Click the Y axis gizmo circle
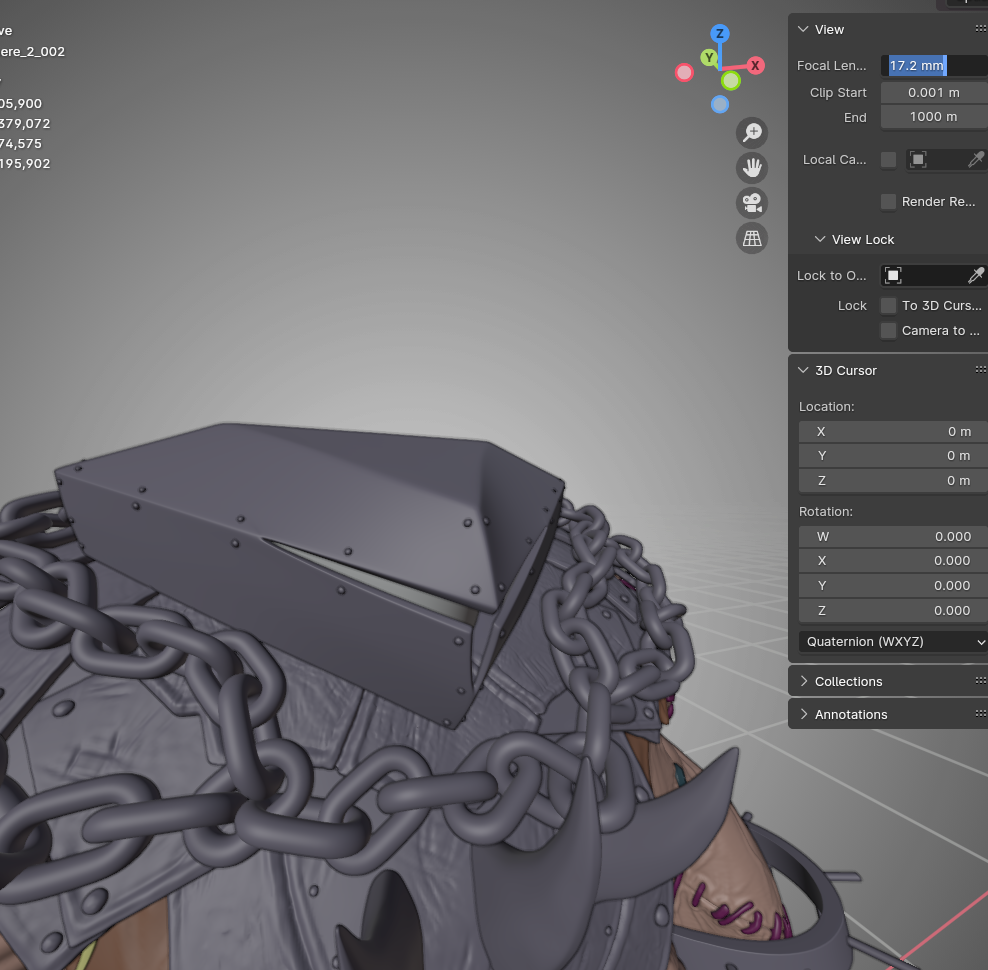 pos(709,58)
